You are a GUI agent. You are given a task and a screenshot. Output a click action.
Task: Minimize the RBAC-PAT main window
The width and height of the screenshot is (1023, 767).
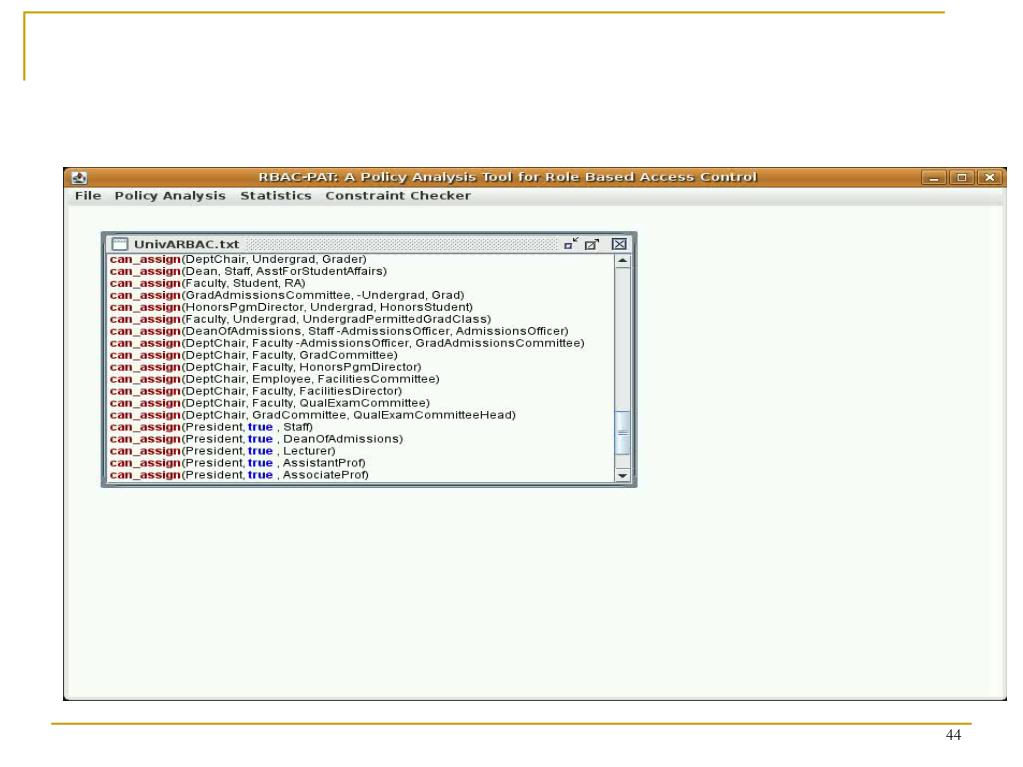(934, 177)
